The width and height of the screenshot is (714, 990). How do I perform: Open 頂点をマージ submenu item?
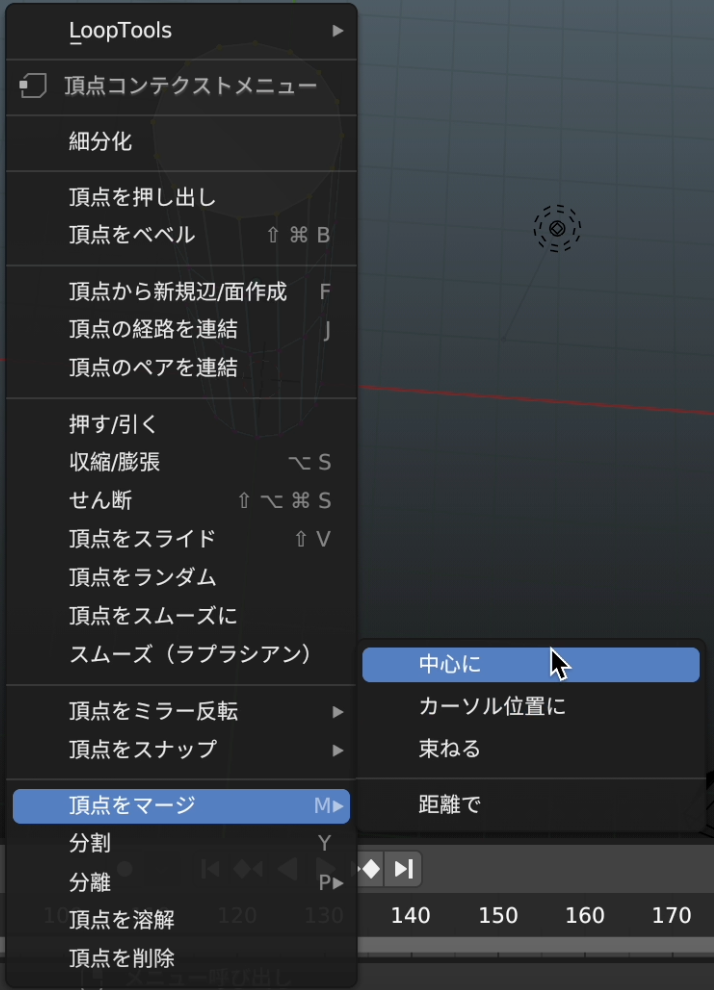181,806
